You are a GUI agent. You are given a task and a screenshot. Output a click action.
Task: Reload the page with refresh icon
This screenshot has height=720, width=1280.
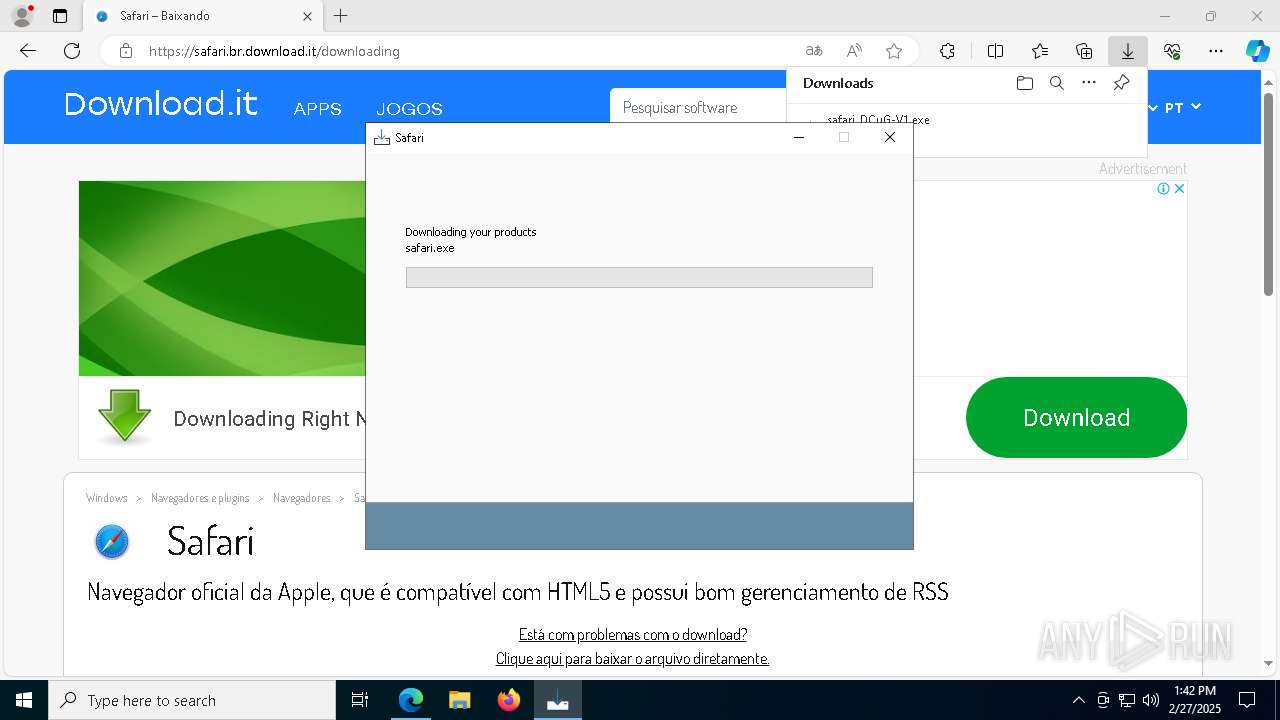(x=72, y=51)
